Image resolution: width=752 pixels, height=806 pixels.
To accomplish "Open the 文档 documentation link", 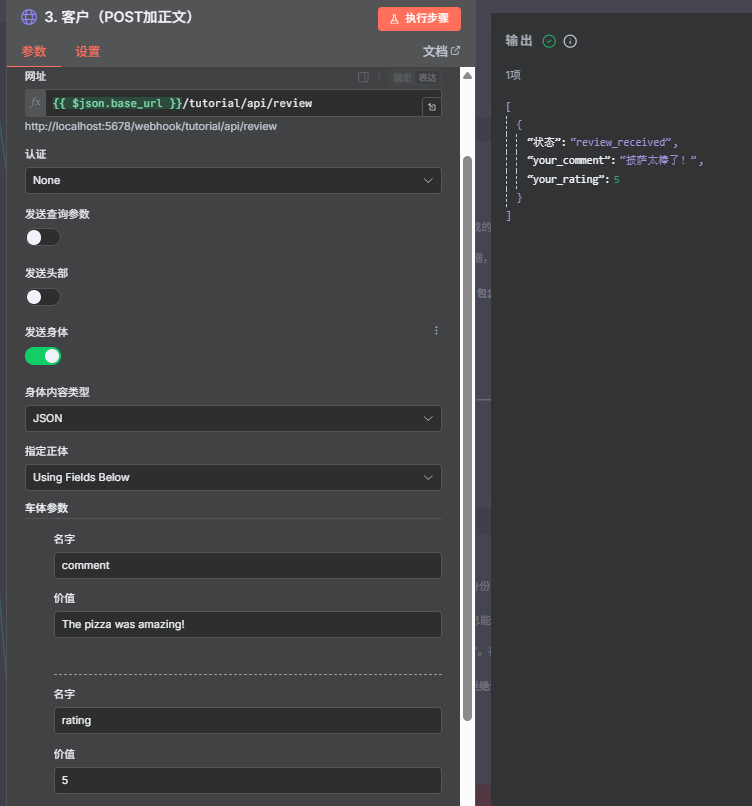I will coord(441,51).
